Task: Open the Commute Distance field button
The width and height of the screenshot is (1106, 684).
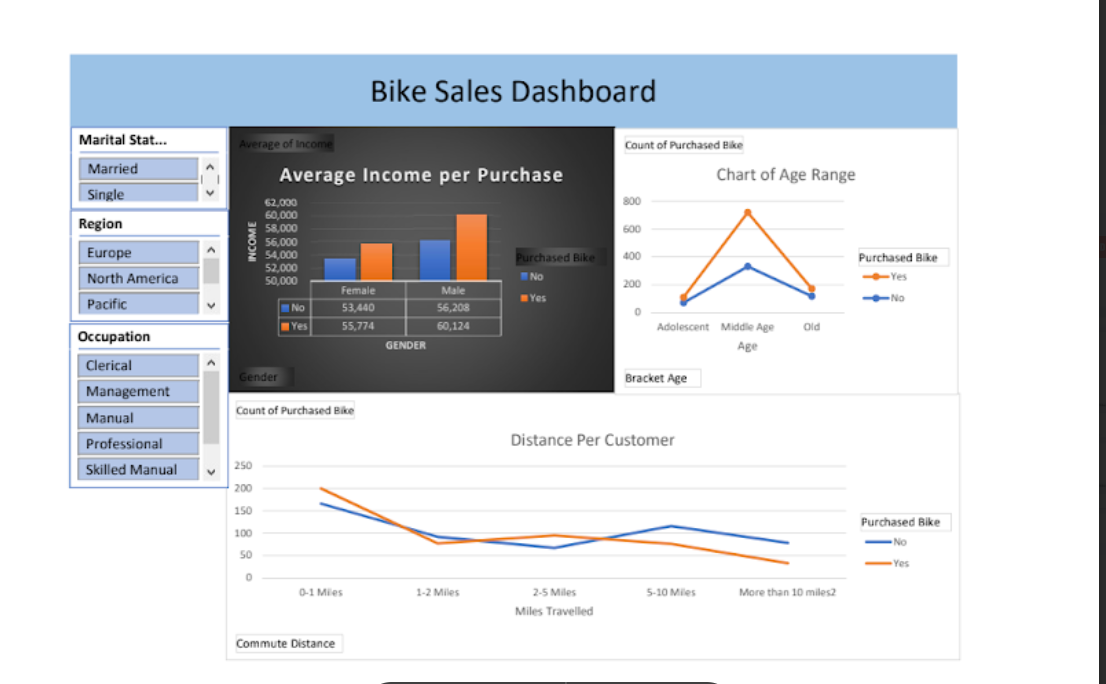Action: point(288,643)
